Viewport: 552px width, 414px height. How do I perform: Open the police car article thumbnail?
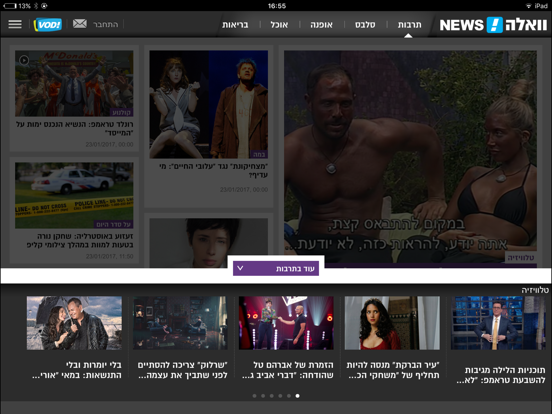(x=74, y=195)
